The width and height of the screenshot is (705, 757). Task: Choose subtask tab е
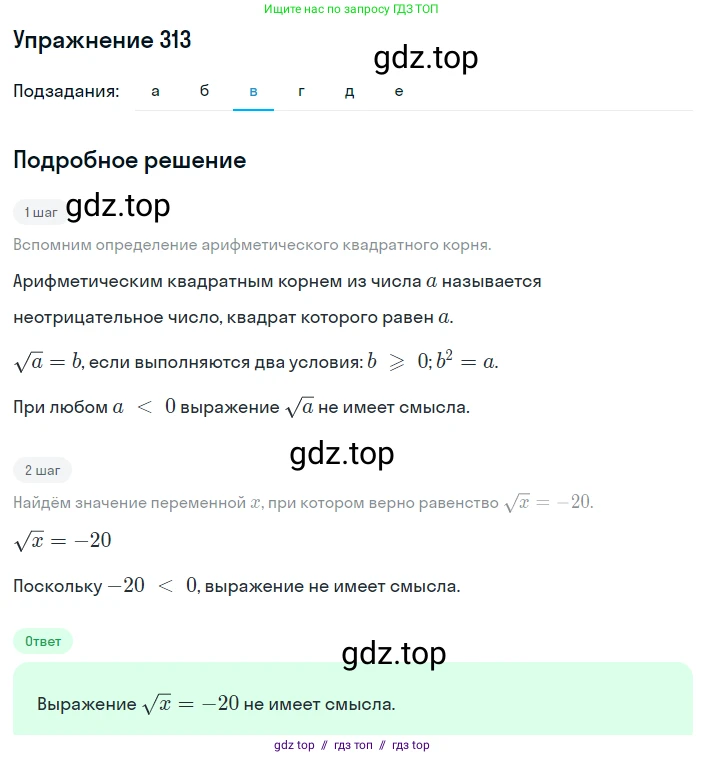coord(399,91)
